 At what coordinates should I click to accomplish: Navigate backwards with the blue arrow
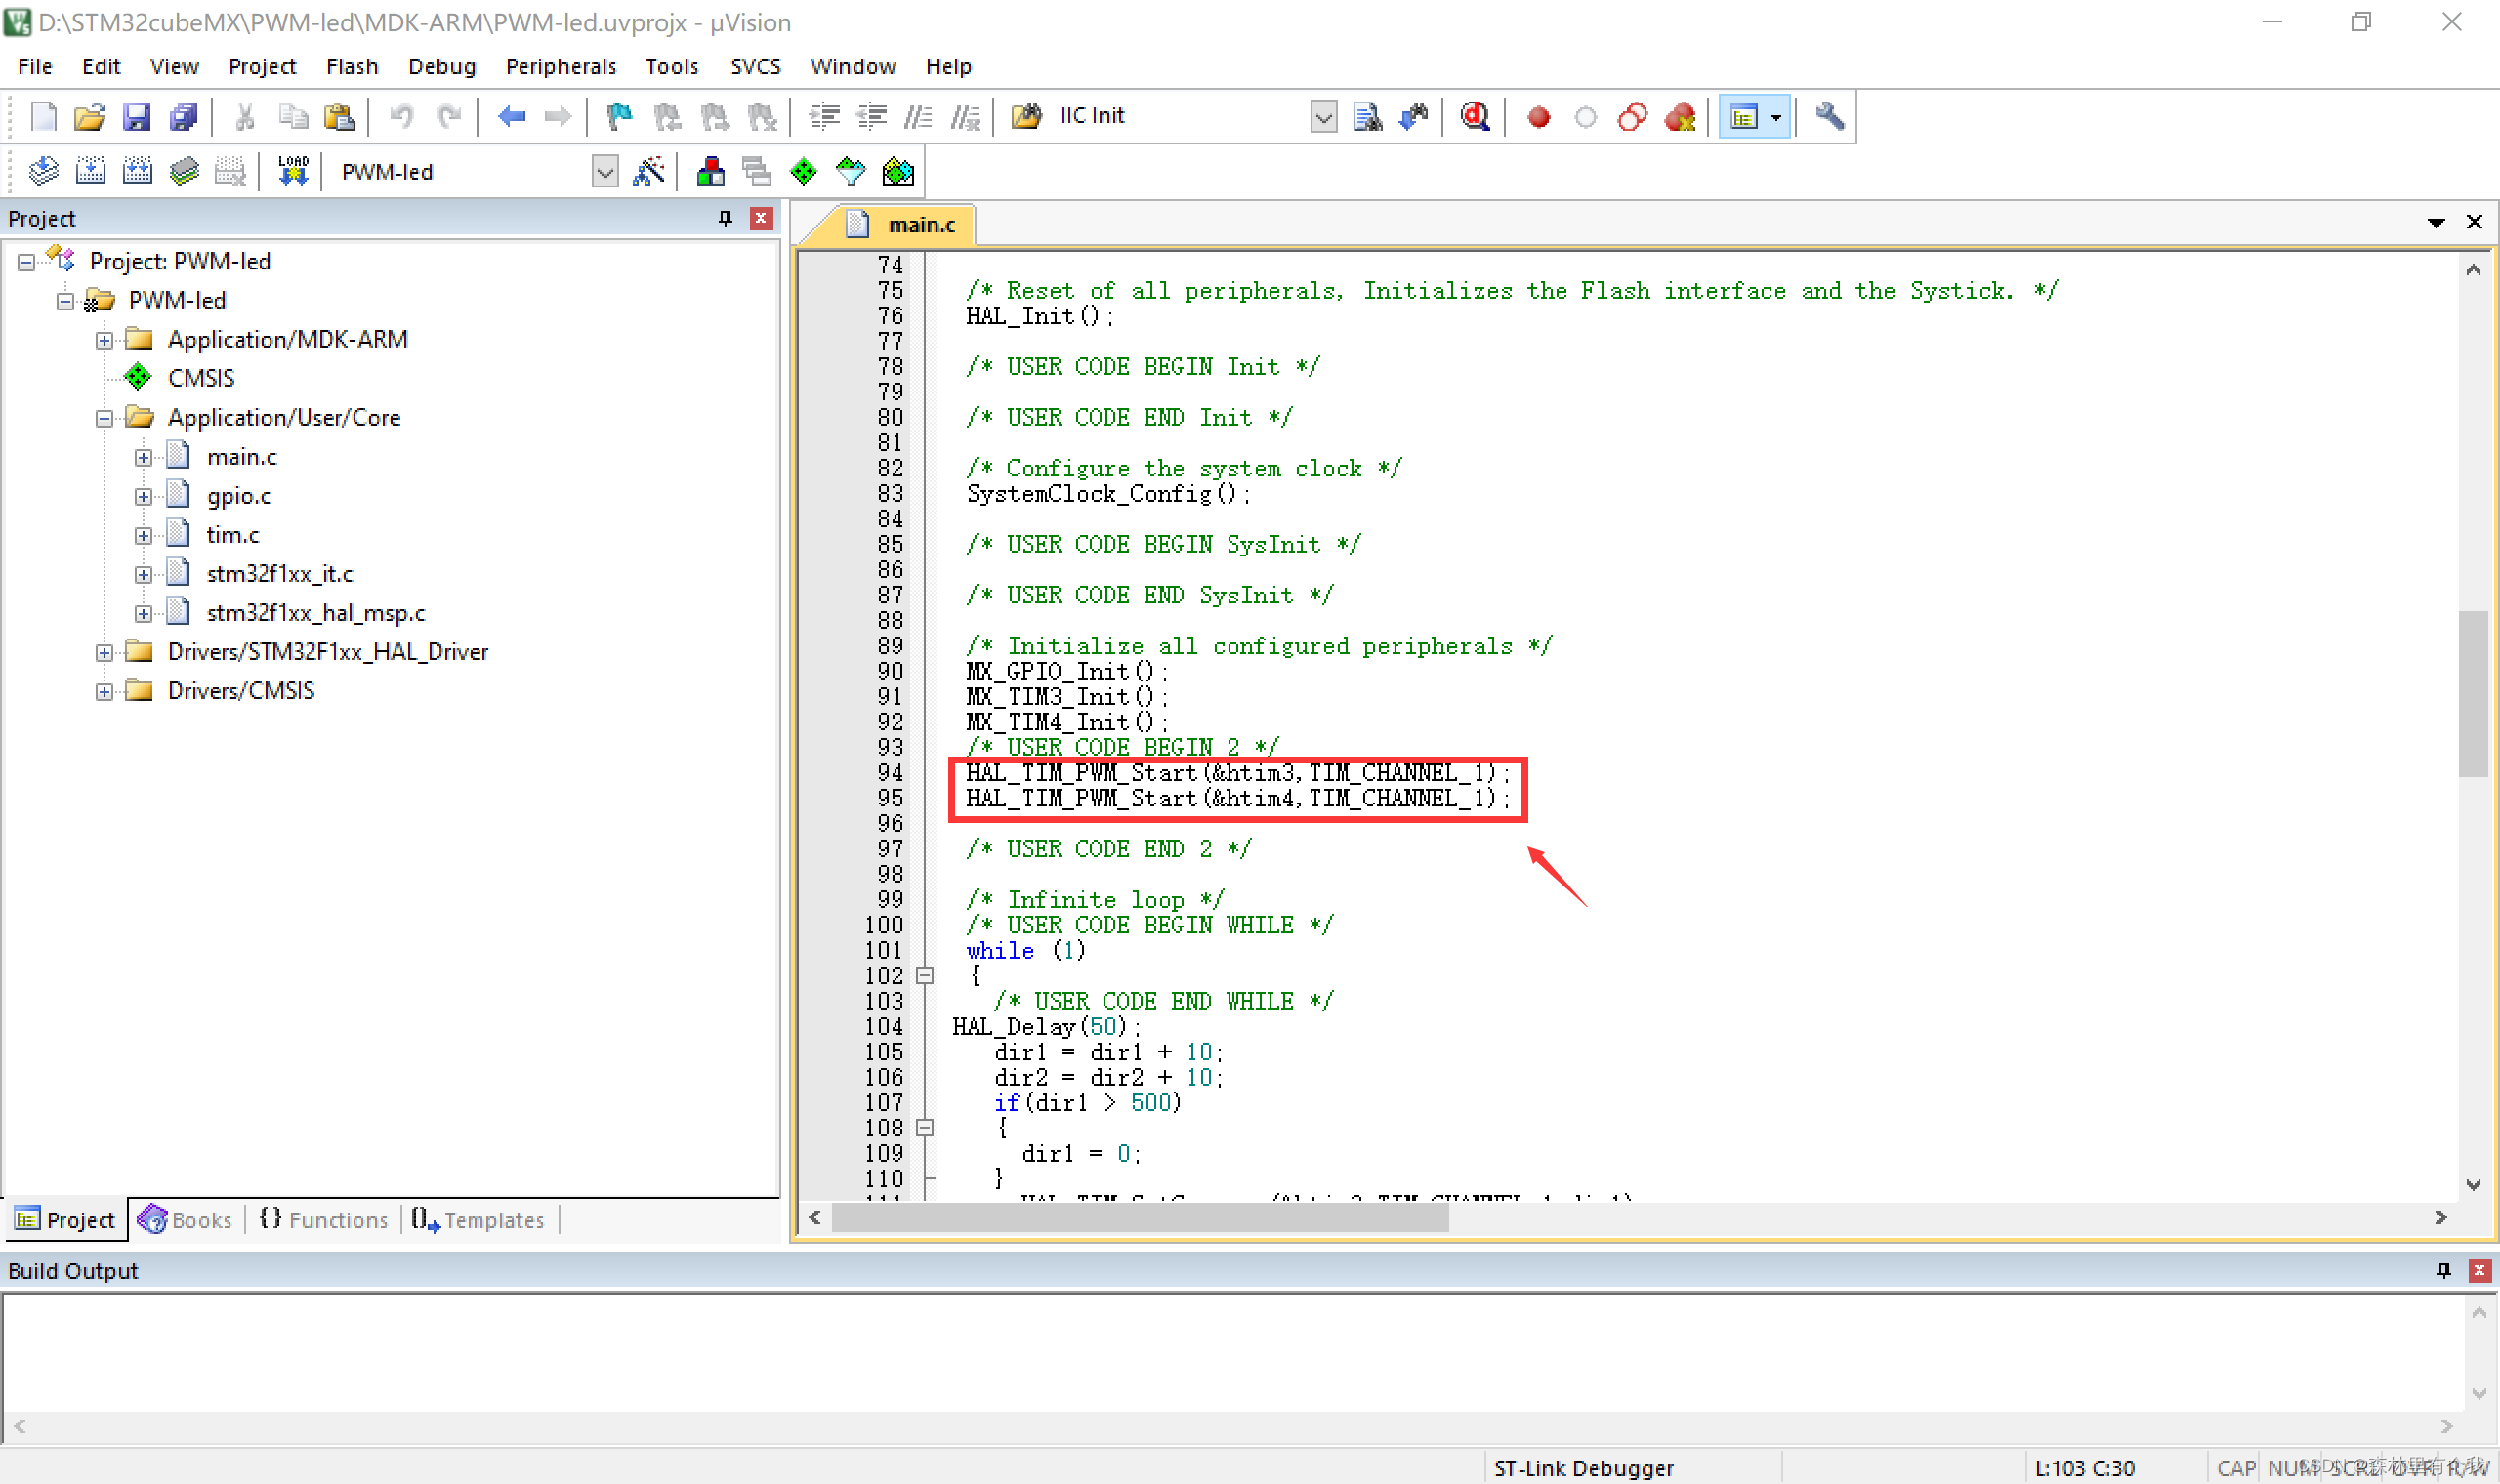pyautogui.click(x=512, y=117)
